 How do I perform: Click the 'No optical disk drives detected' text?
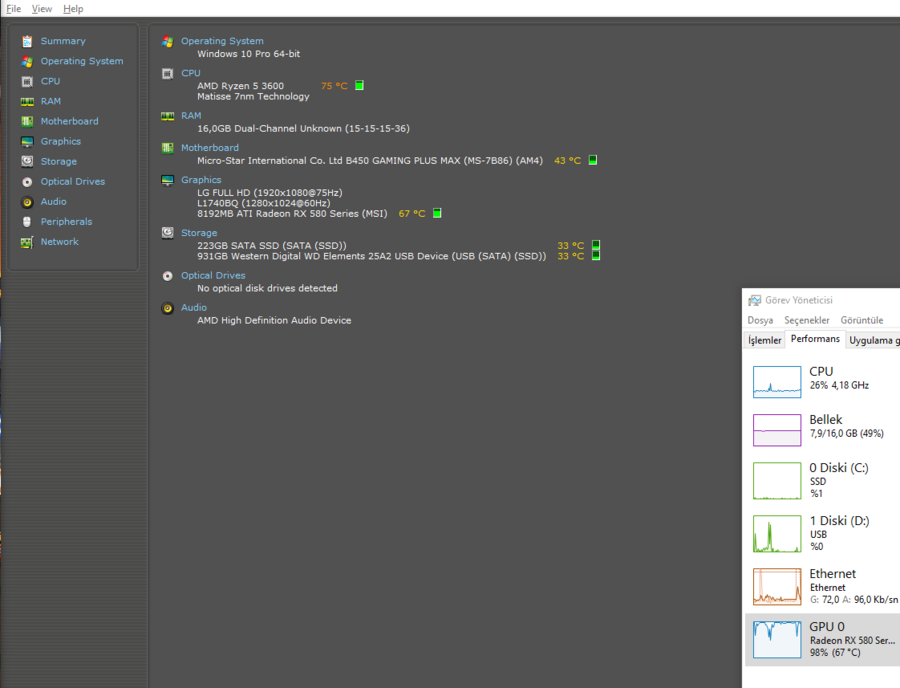(x=267, y=289)
